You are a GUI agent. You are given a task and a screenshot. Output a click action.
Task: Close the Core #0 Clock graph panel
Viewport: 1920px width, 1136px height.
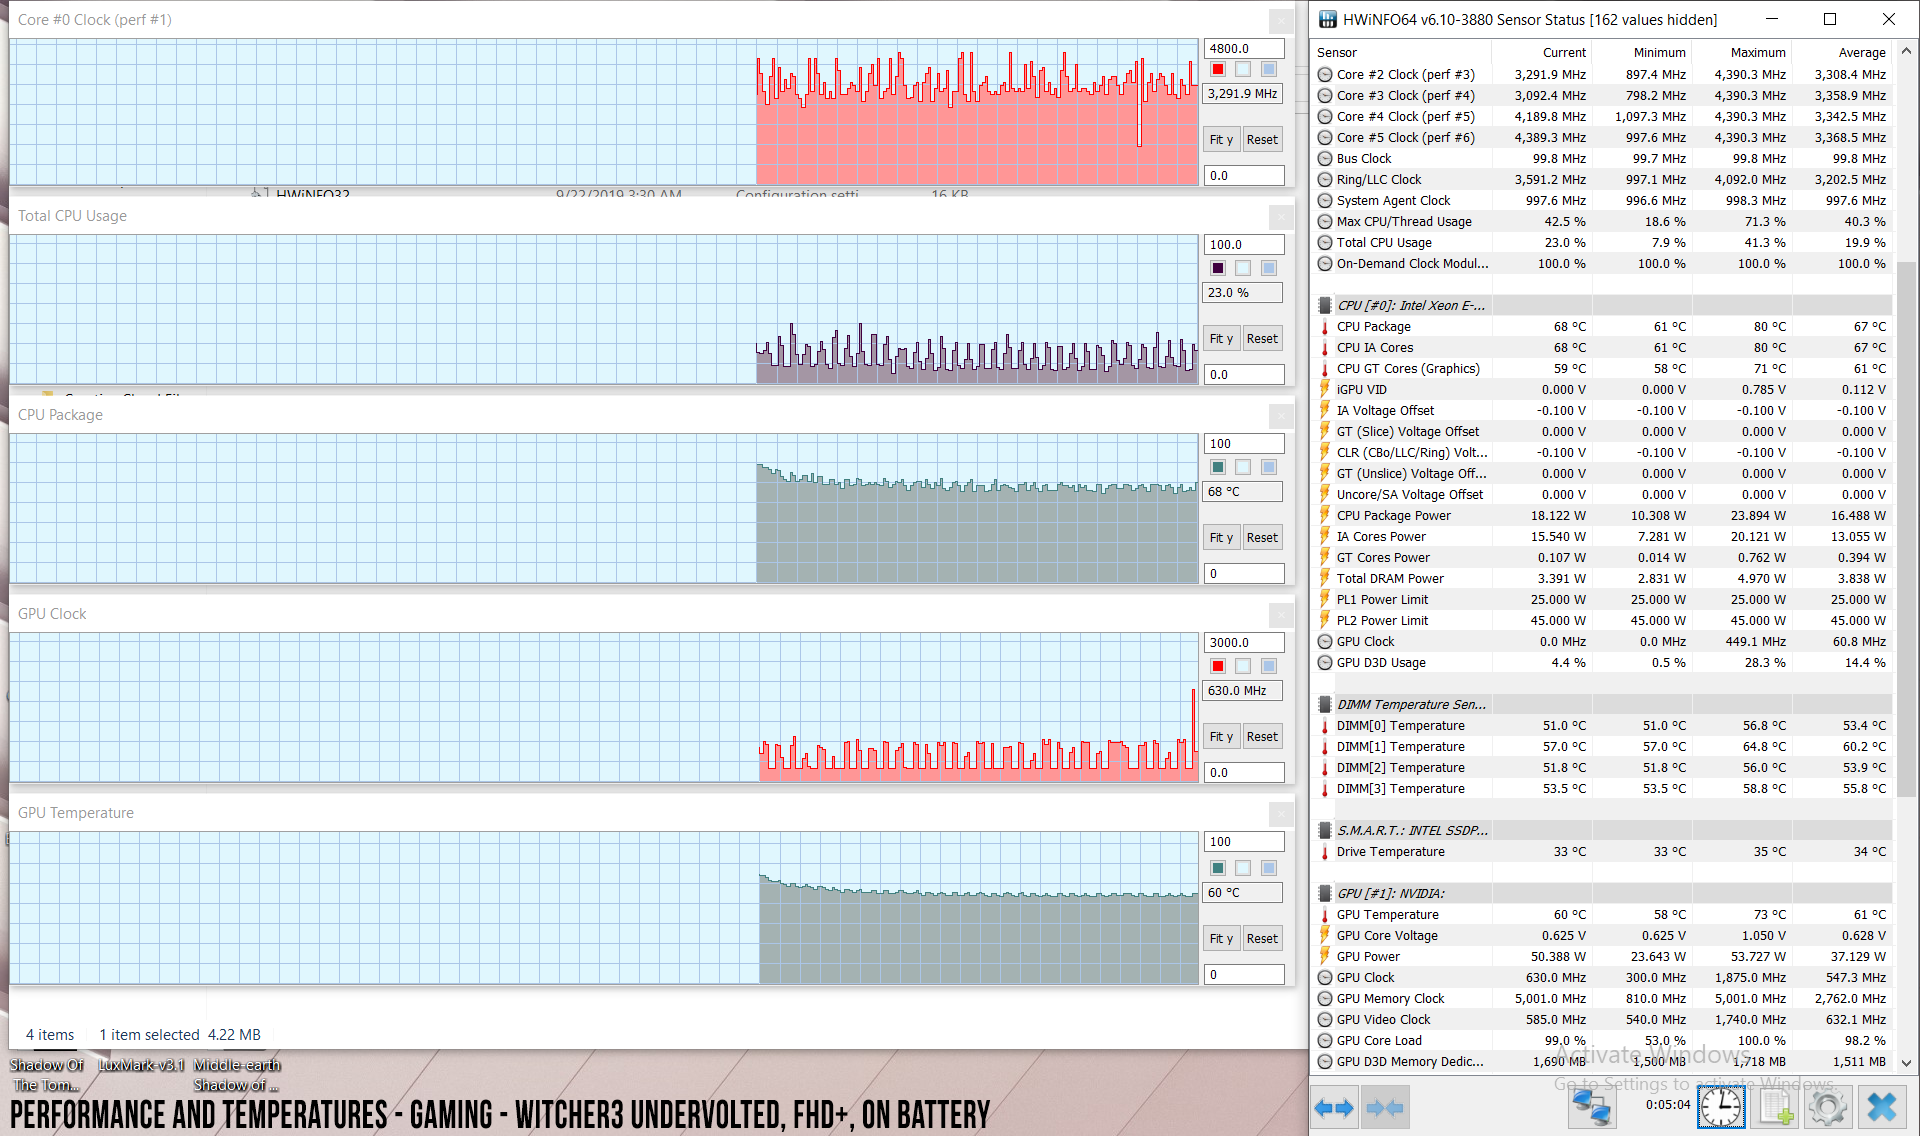(1281, 20)
